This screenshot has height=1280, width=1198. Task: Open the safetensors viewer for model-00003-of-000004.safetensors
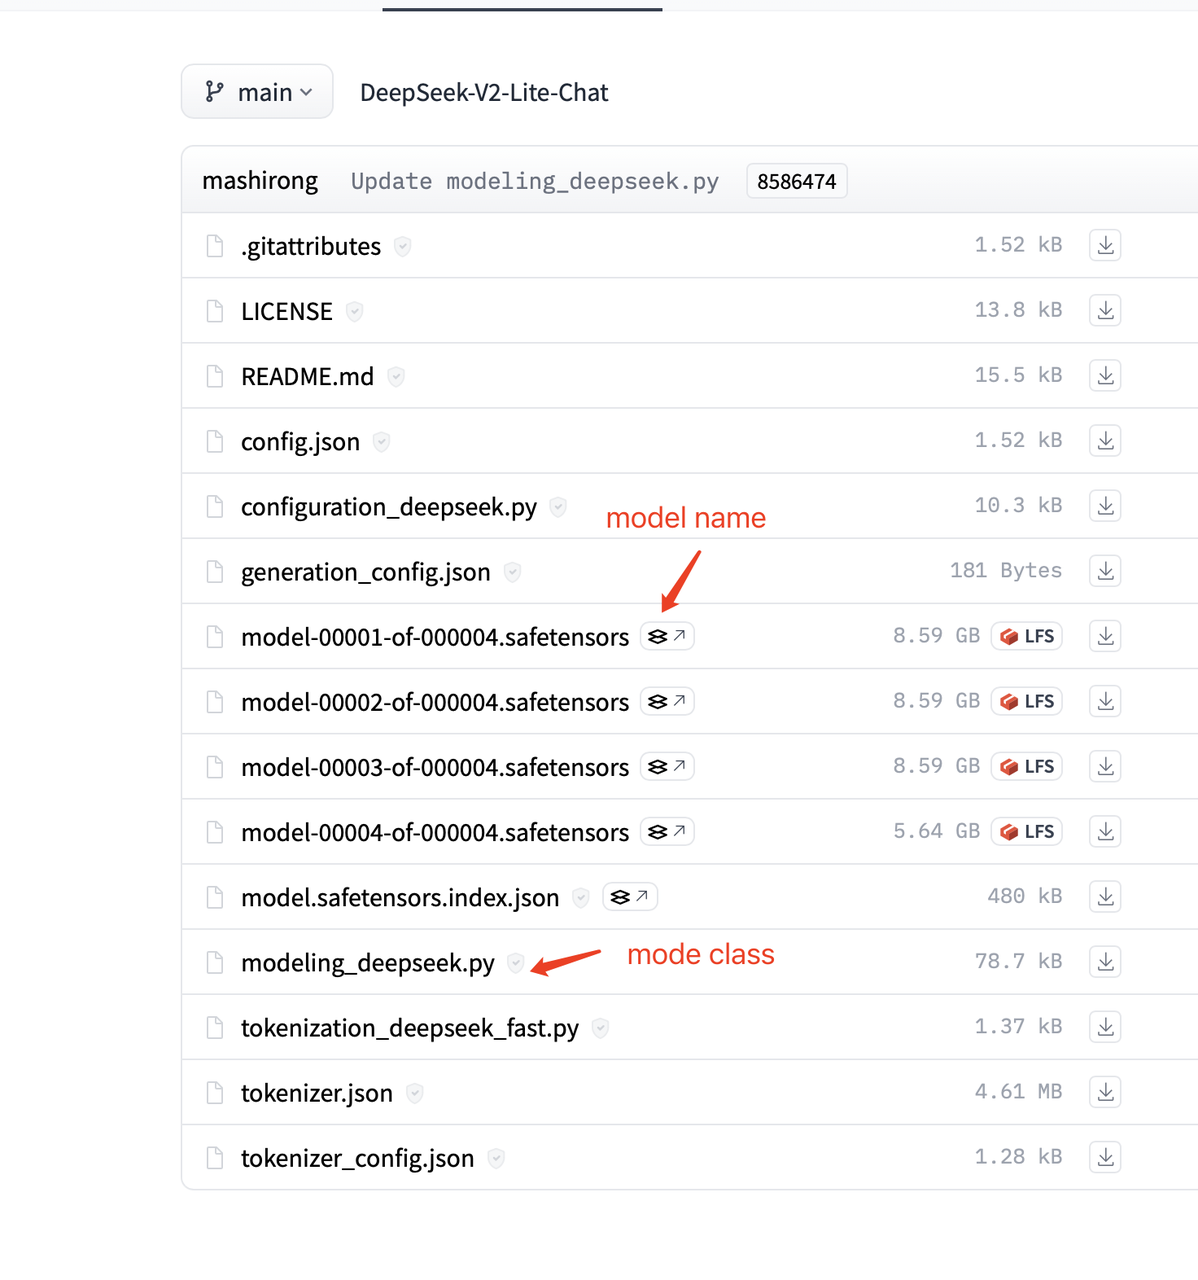(667, 766)
